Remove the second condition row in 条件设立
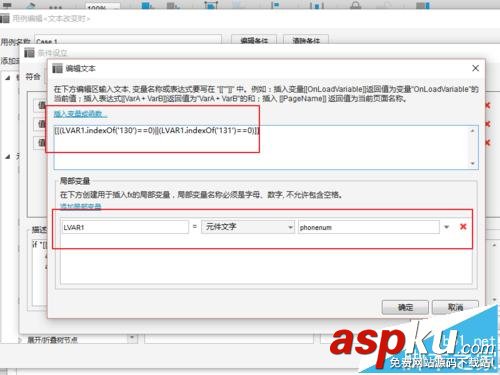 488,124
